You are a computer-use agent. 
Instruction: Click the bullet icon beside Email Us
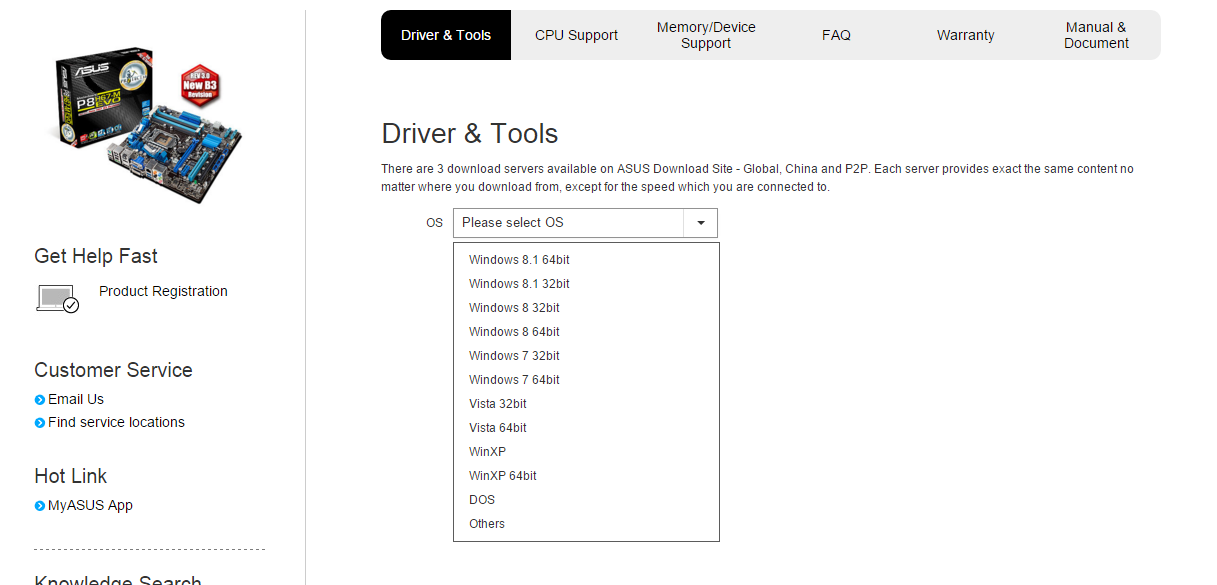[x=40, y=400]
